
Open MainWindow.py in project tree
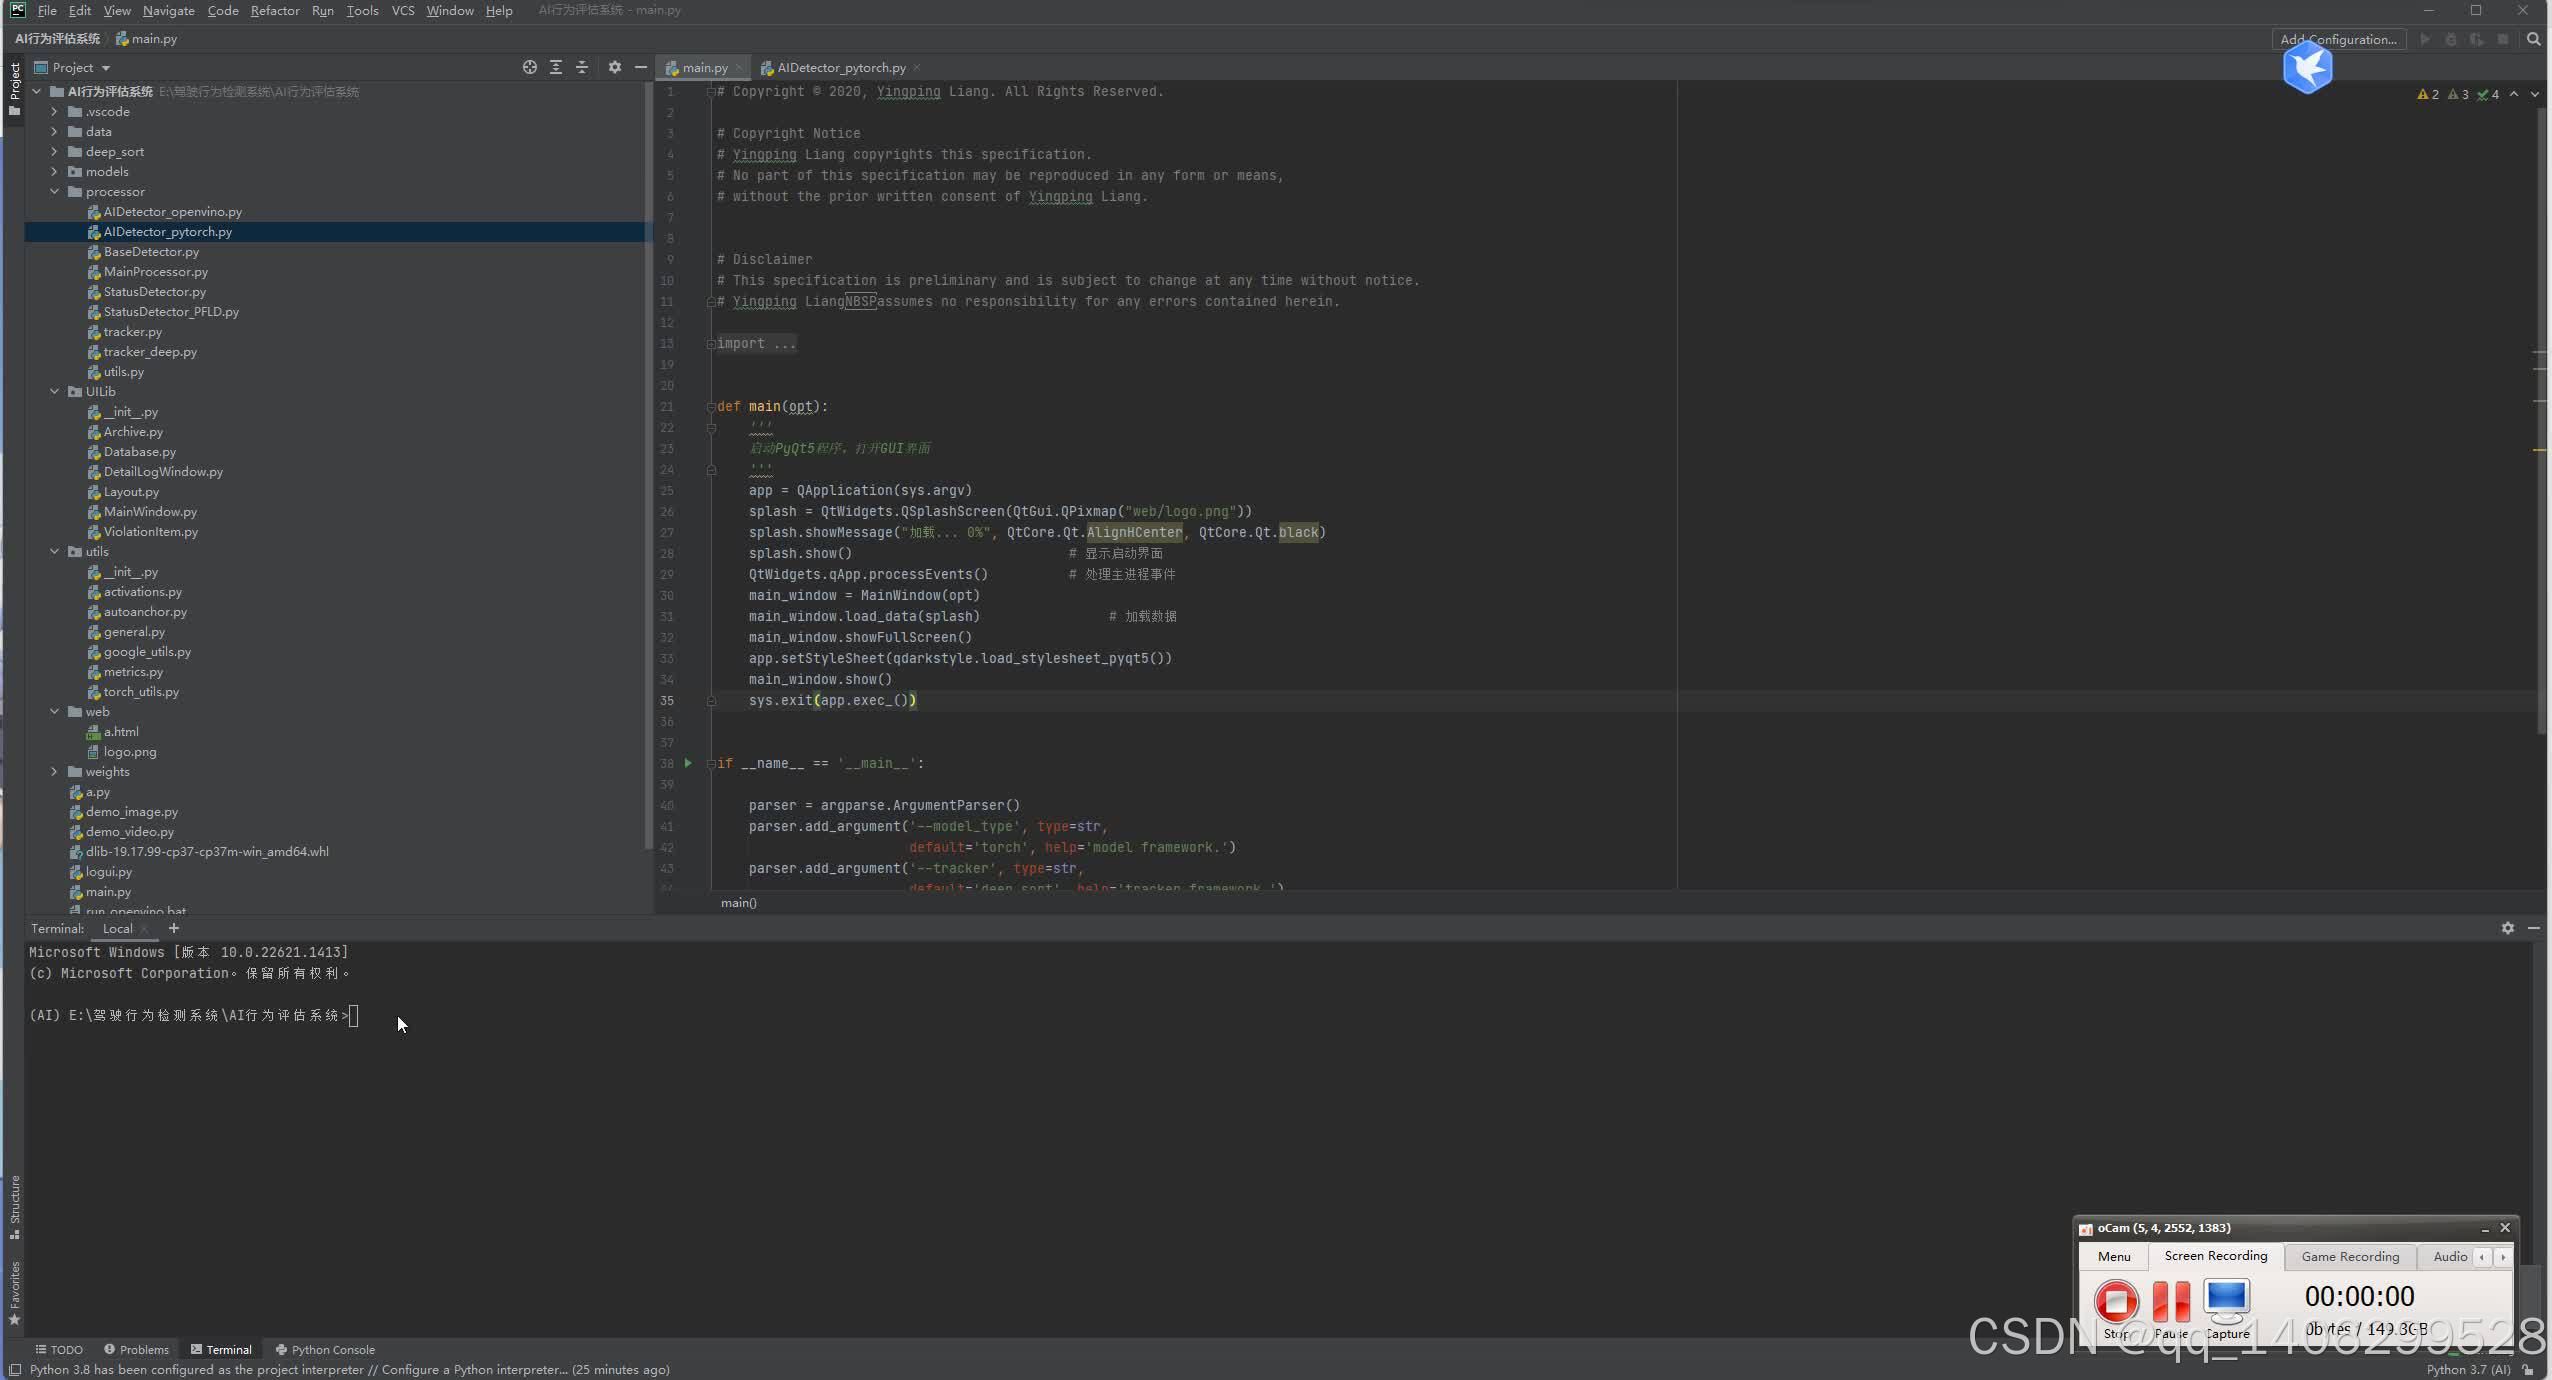coord(150,511)
